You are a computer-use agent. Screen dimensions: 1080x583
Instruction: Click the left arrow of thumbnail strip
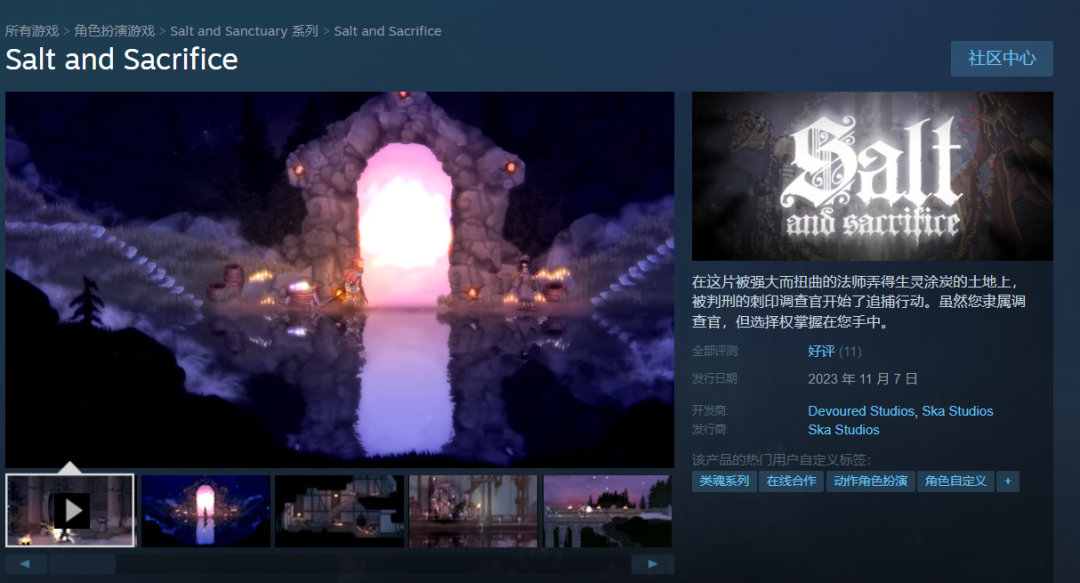[25, 564]
